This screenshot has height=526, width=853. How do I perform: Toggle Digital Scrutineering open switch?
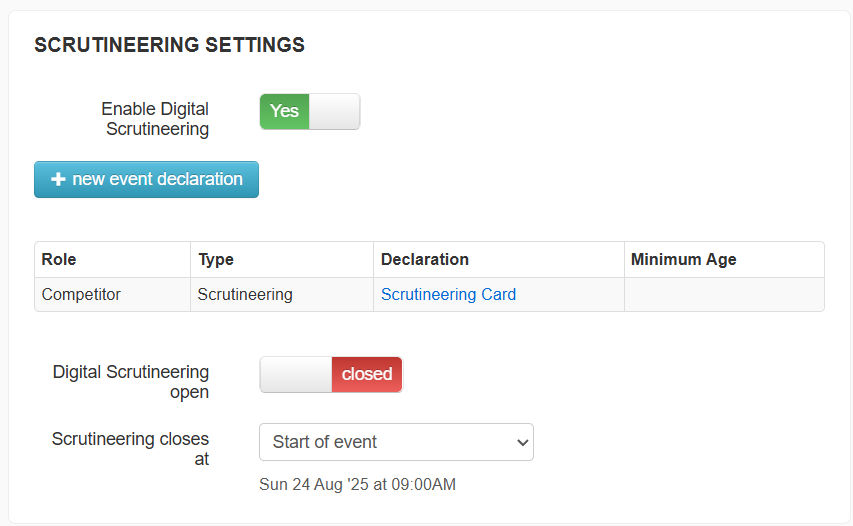click(x=331, y=374)
